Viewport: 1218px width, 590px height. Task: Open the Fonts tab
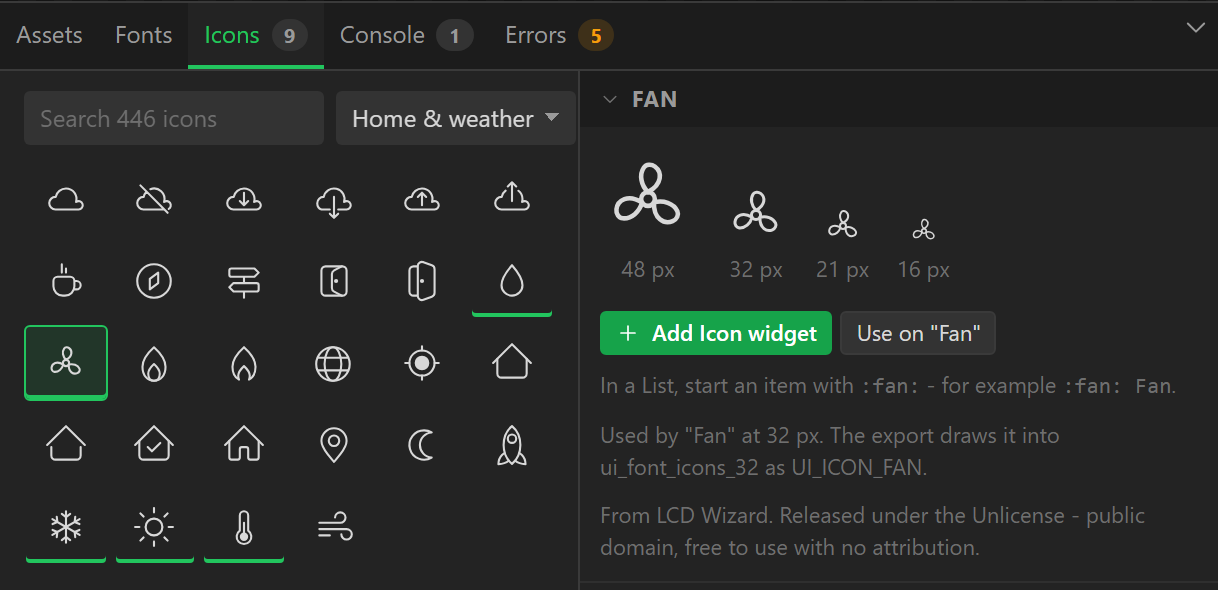[144, 35]
